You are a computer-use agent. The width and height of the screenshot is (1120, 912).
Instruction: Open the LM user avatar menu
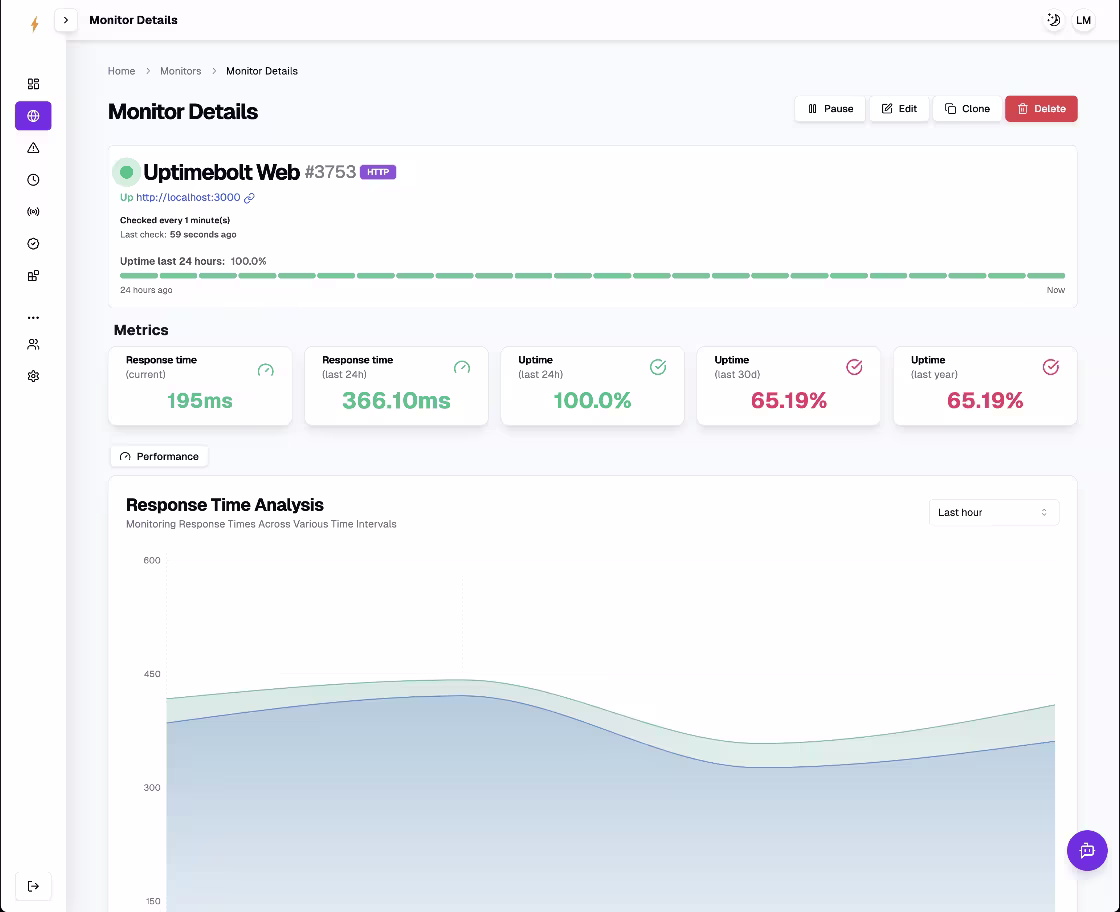point(1084,20)
